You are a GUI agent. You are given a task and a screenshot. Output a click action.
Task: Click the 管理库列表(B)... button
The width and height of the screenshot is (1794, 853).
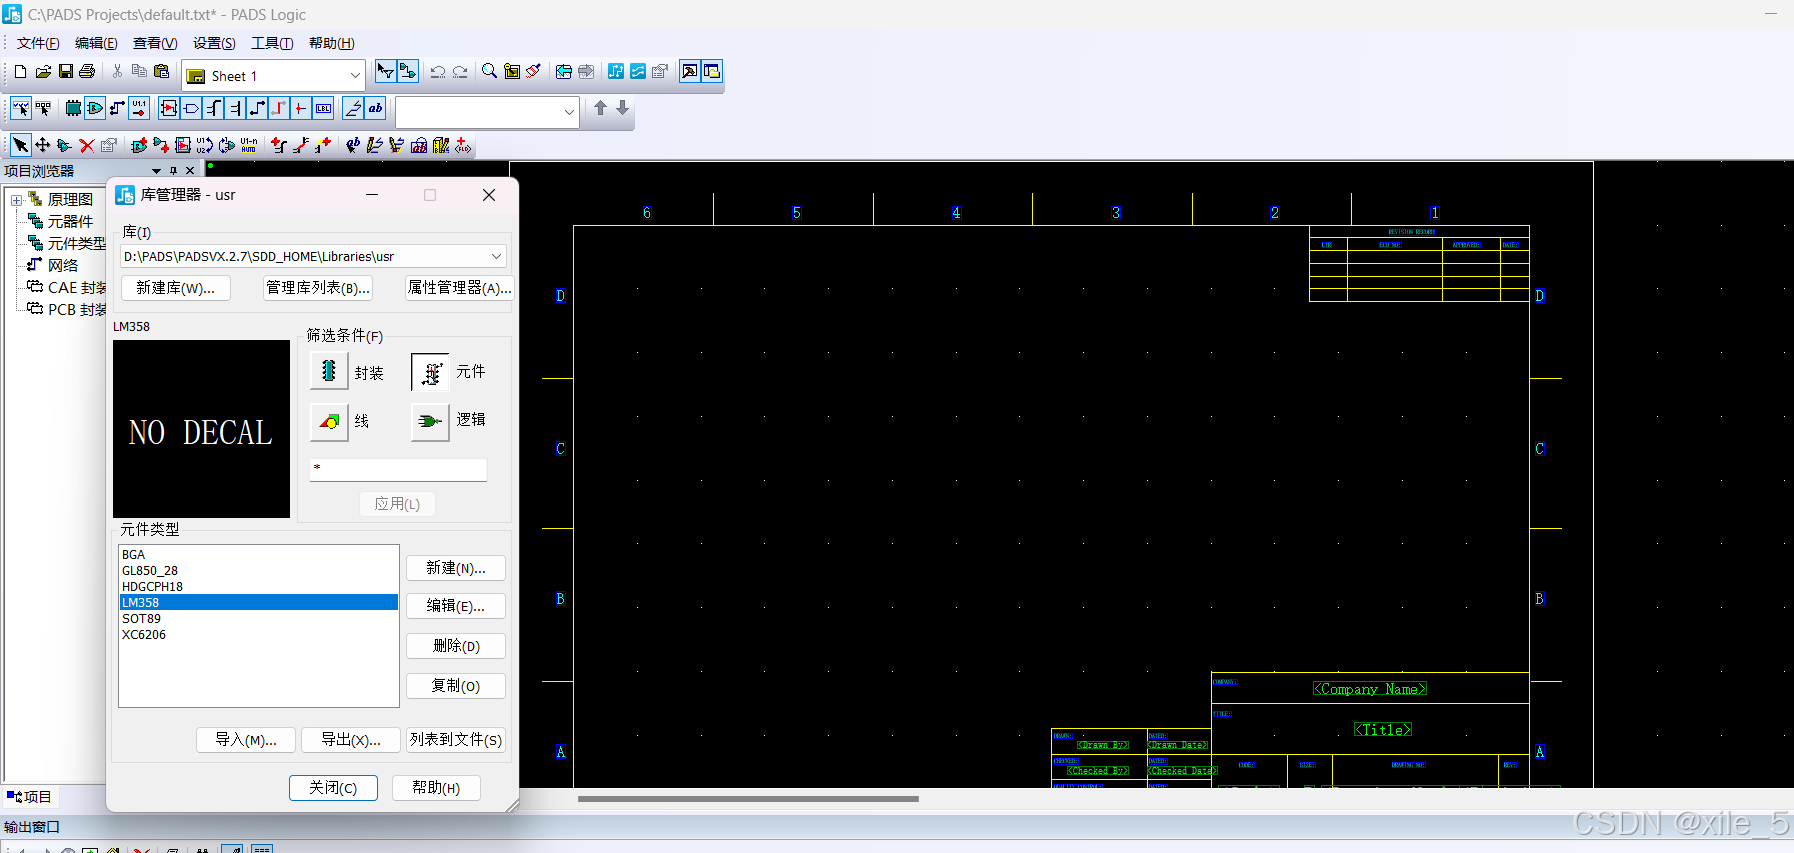pyautogui.click(x=318, y=288)
